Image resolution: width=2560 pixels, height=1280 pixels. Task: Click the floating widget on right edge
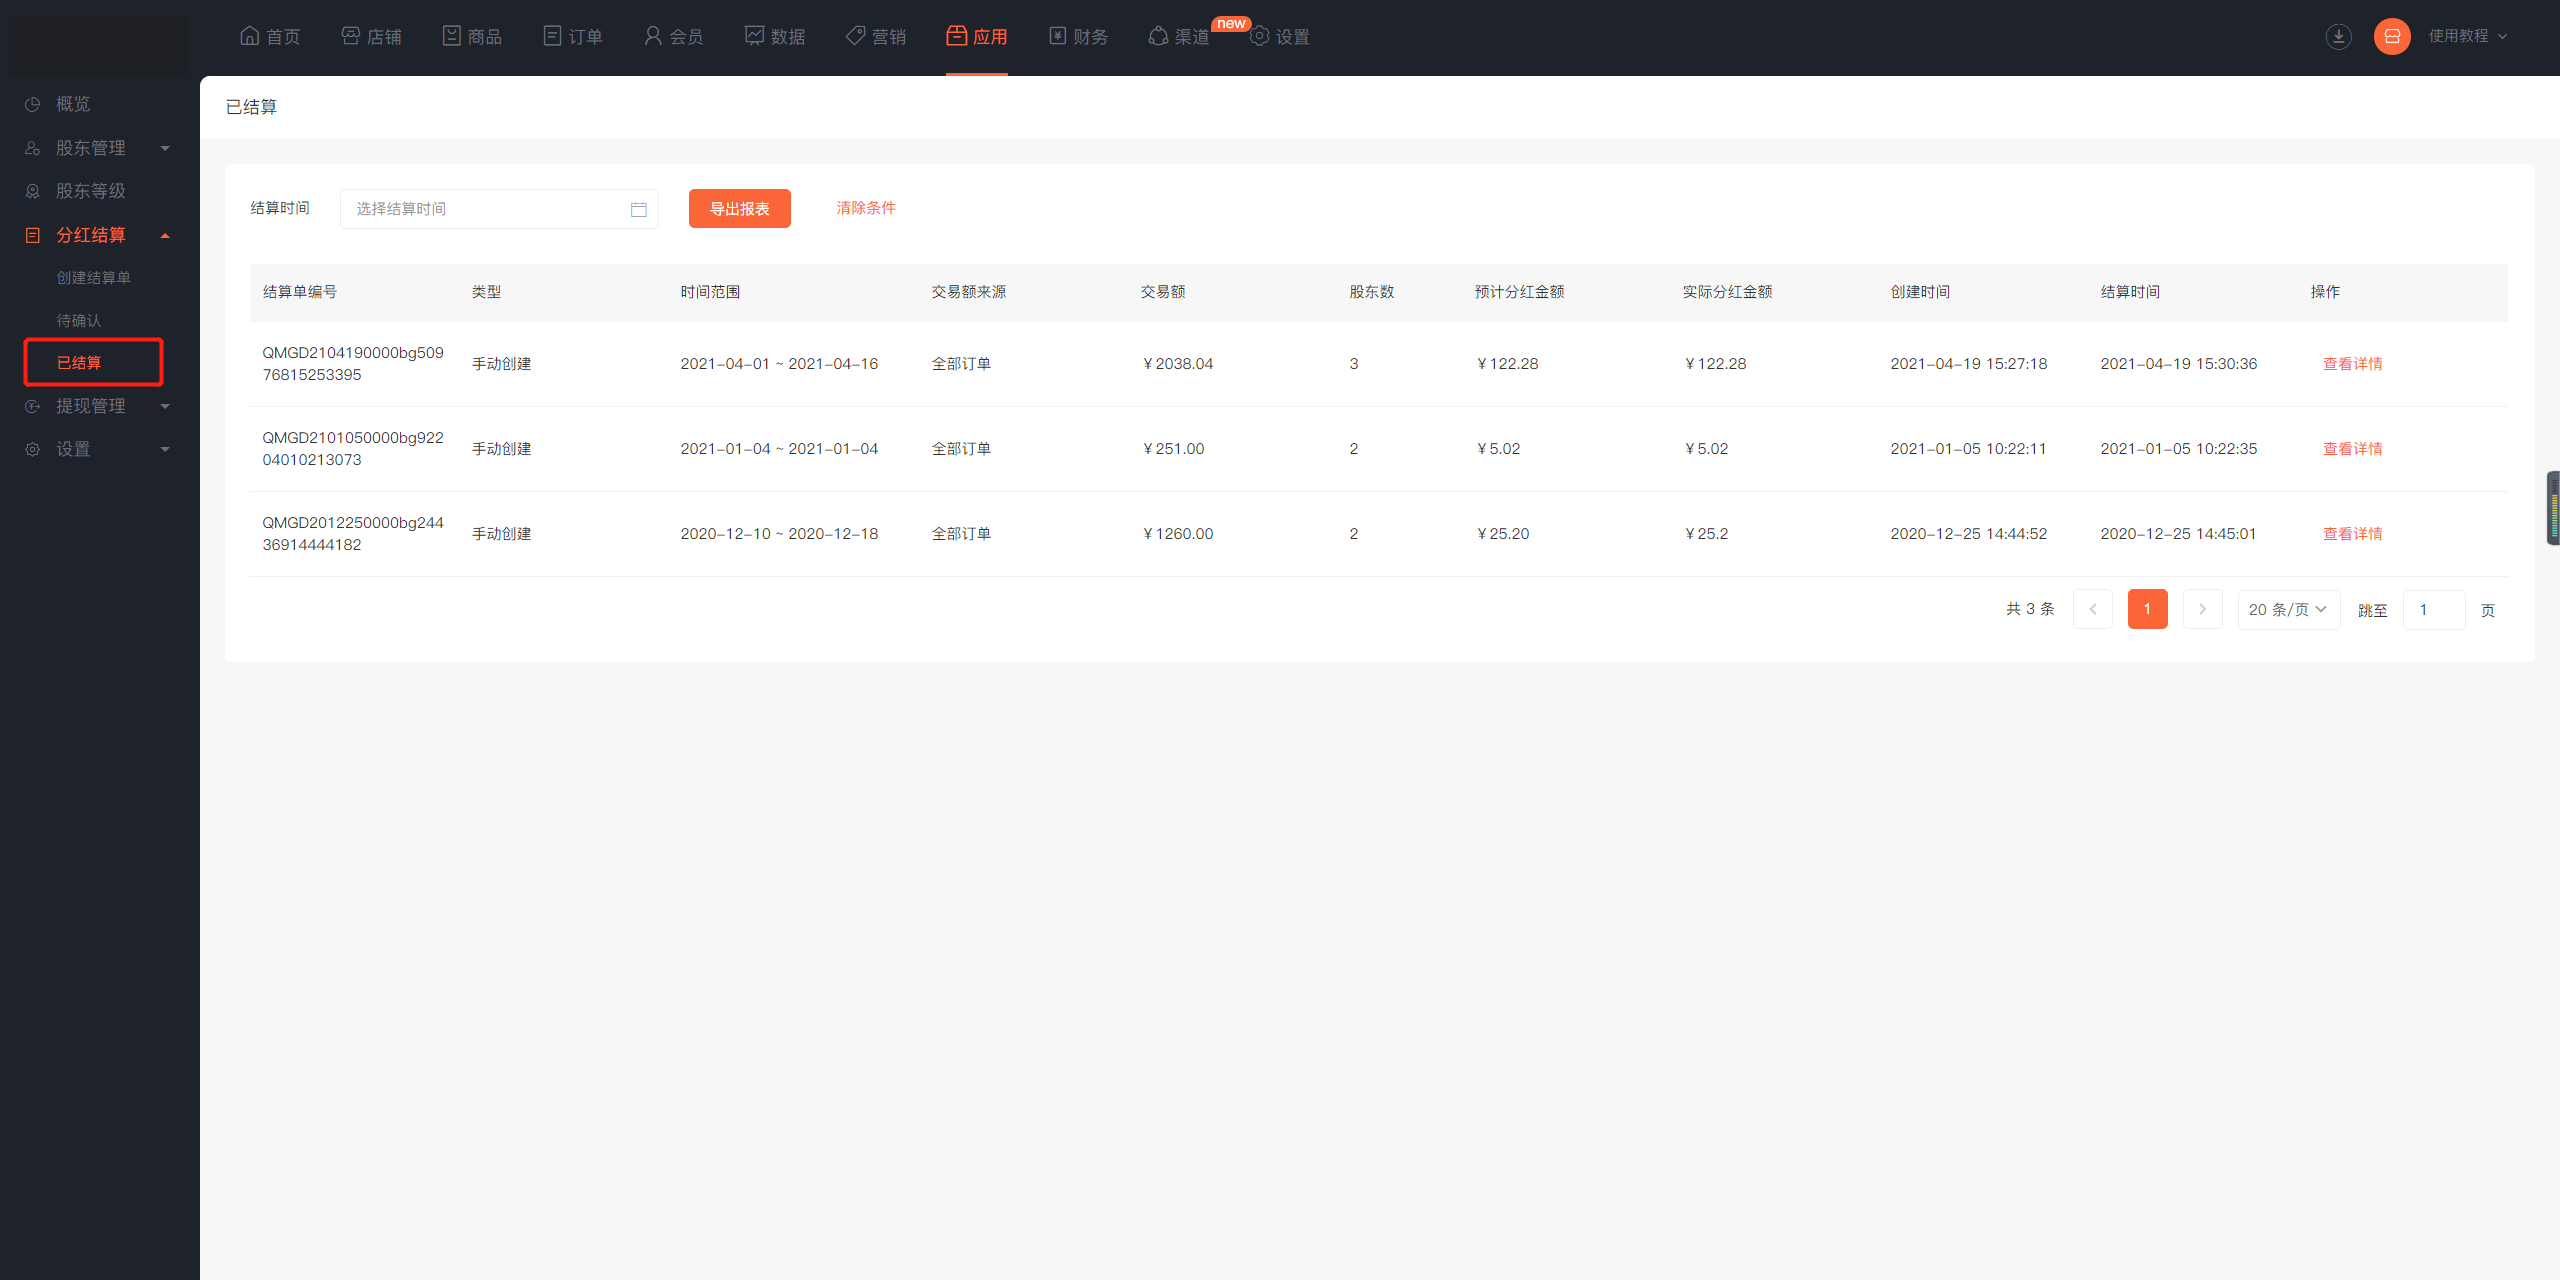coord(2553,508)
